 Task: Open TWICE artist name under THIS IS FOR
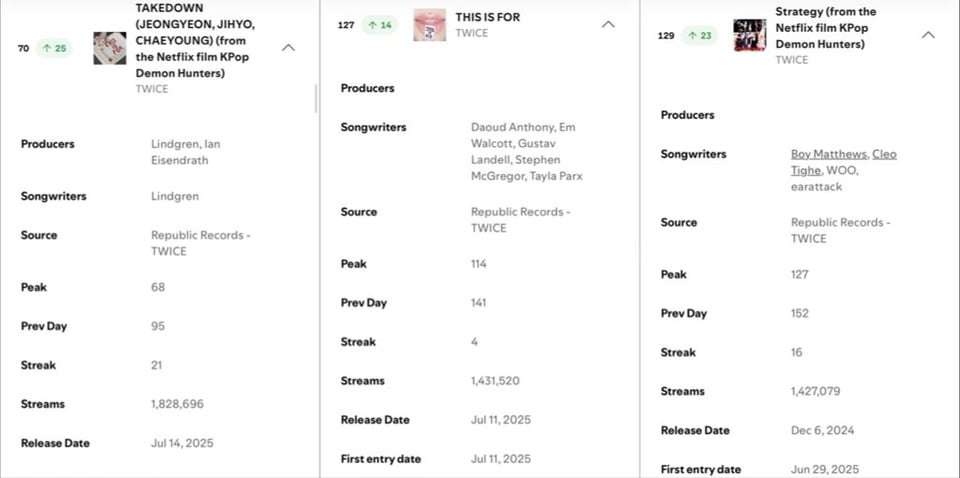[471, 33]
